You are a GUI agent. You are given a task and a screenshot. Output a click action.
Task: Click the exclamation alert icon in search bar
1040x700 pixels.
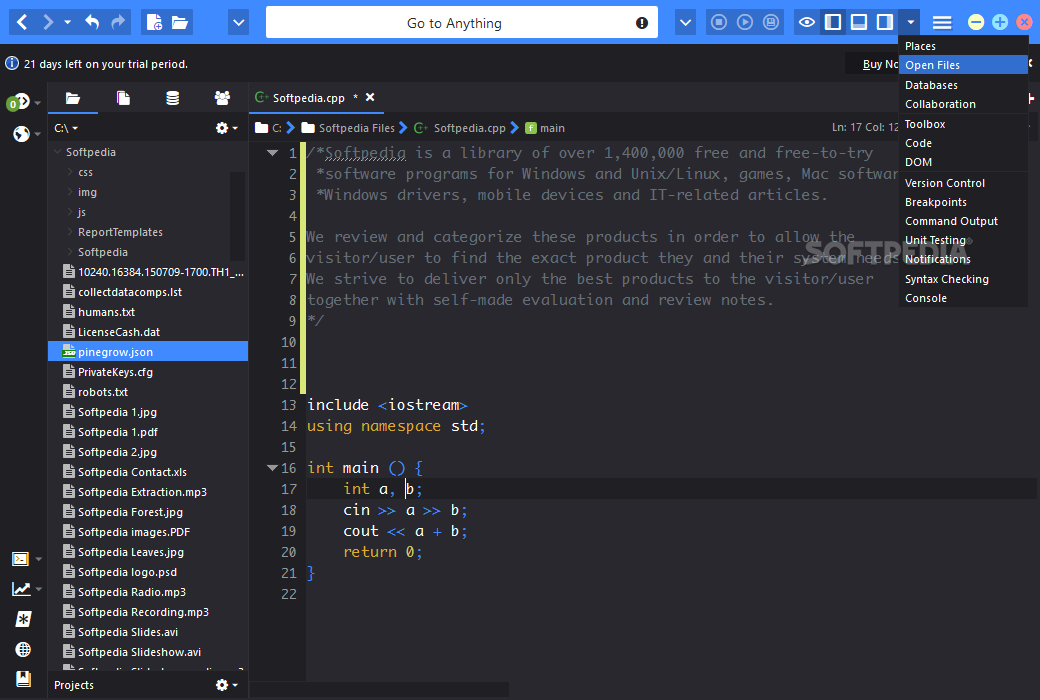point(641,23)
